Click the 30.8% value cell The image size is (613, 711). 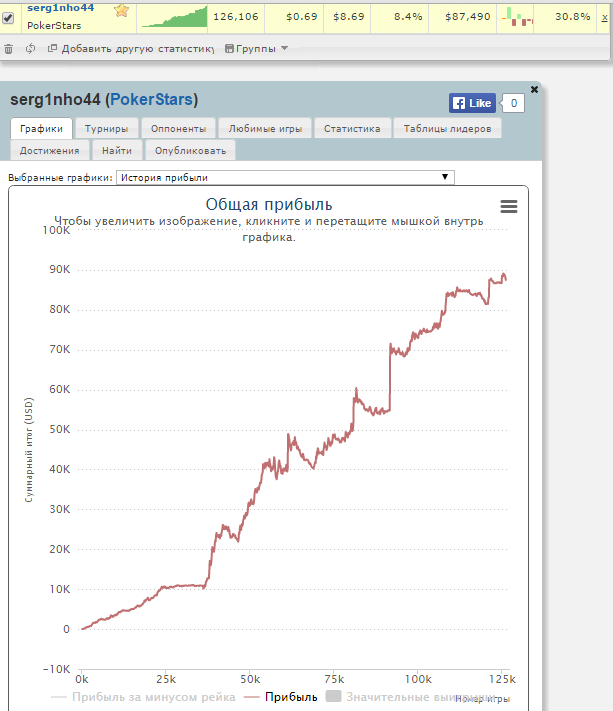coord(573,17)
